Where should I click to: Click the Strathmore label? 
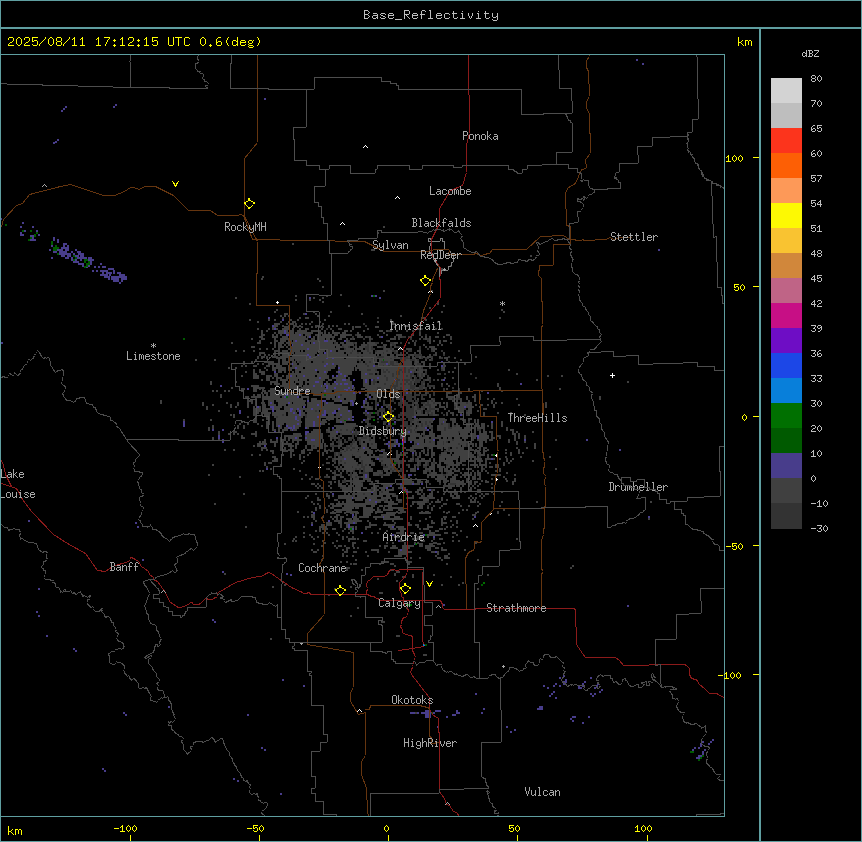pos(516,608)
